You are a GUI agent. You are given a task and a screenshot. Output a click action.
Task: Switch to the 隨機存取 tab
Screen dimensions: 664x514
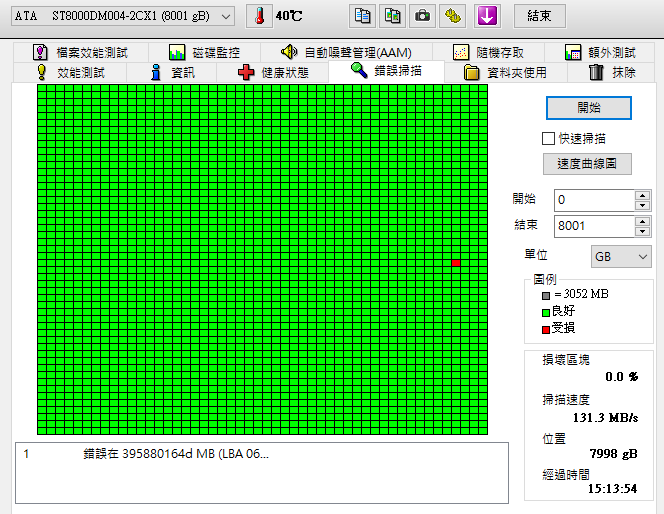(489, 53)
